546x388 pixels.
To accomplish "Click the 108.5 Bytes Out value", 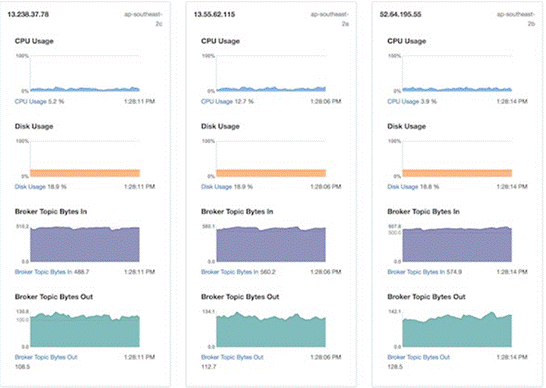I will pos(22,366).
